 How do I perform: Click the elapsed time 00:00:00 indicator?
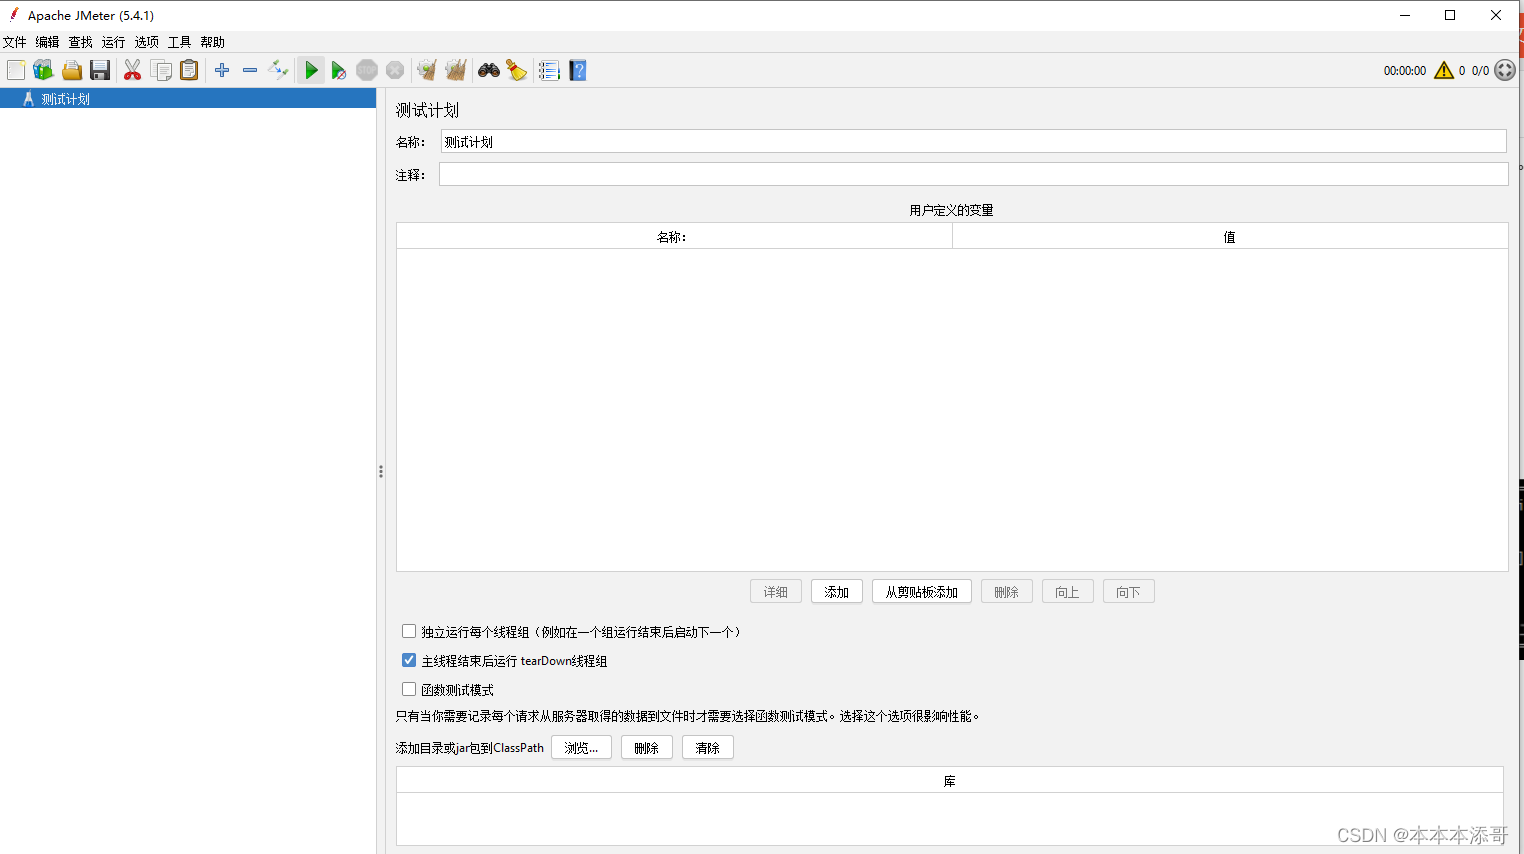click(x=1405, y=71)
